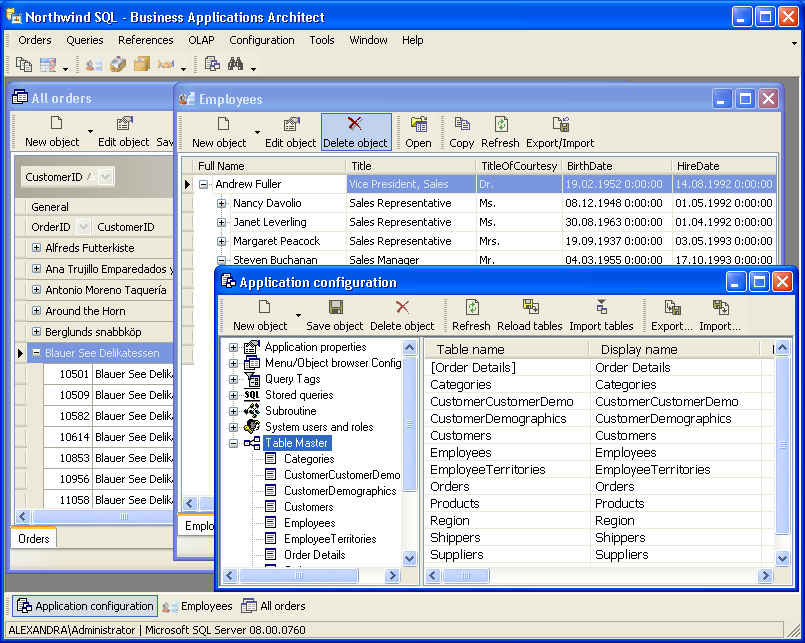Click Import tables toolbar icon

pyautogui.click(x=601, y=307)
